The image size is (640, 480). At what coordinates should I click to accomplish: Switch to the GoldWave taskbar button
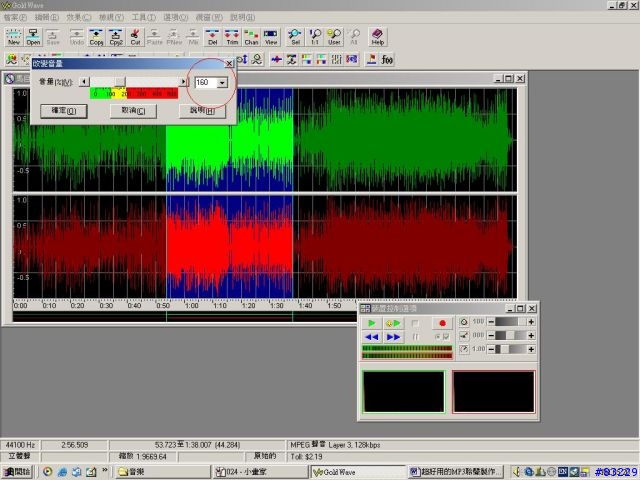[x=358, y=472]
